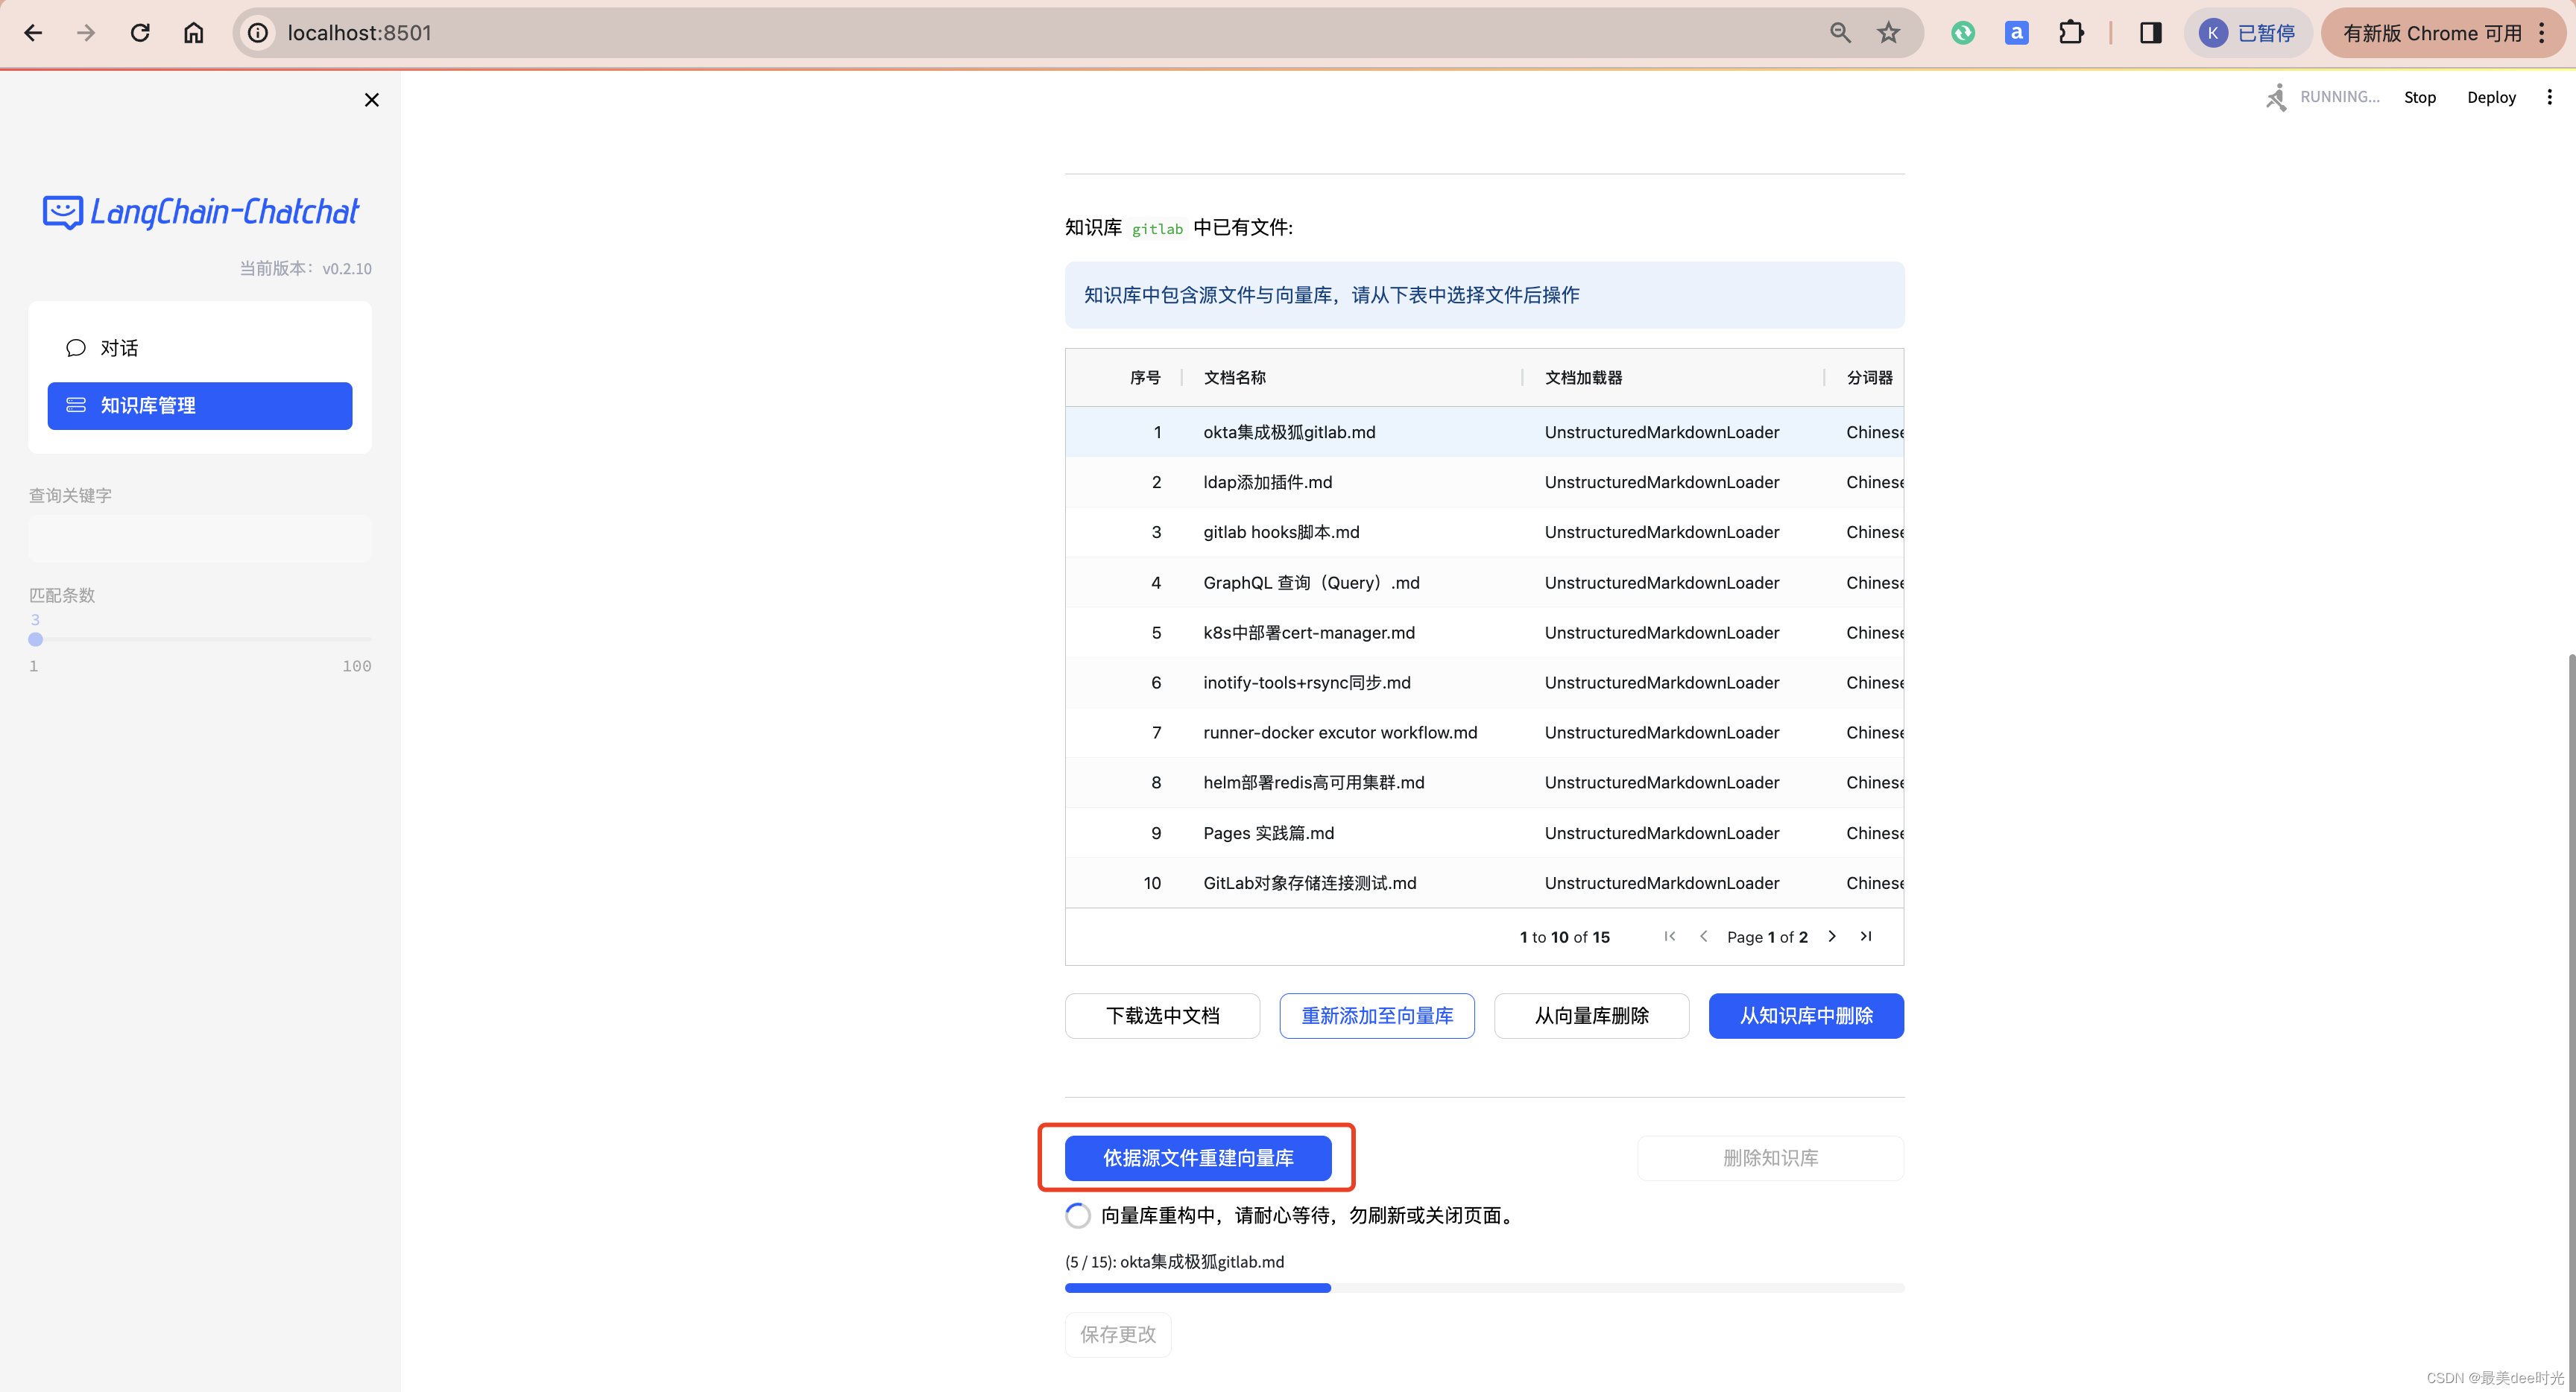
Task: Click 依据源文件重建向量库 button
Action: (1198, 1158)
